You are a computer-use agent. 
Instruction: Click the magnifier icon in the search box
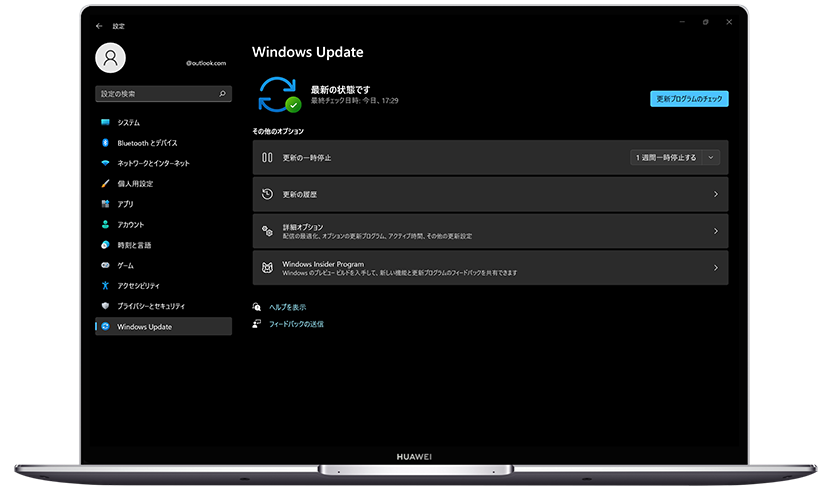[222, 94]
